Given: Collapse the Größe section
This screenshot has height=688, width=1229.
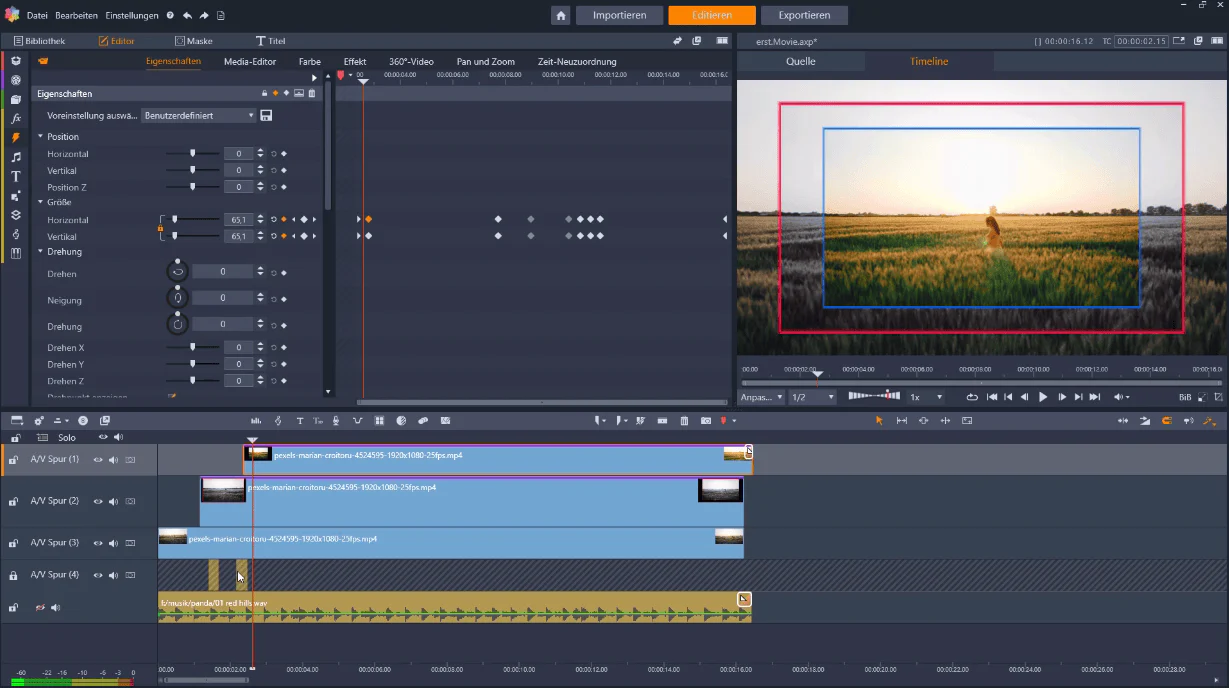Looking at the screenshot, I should [41, 202].
